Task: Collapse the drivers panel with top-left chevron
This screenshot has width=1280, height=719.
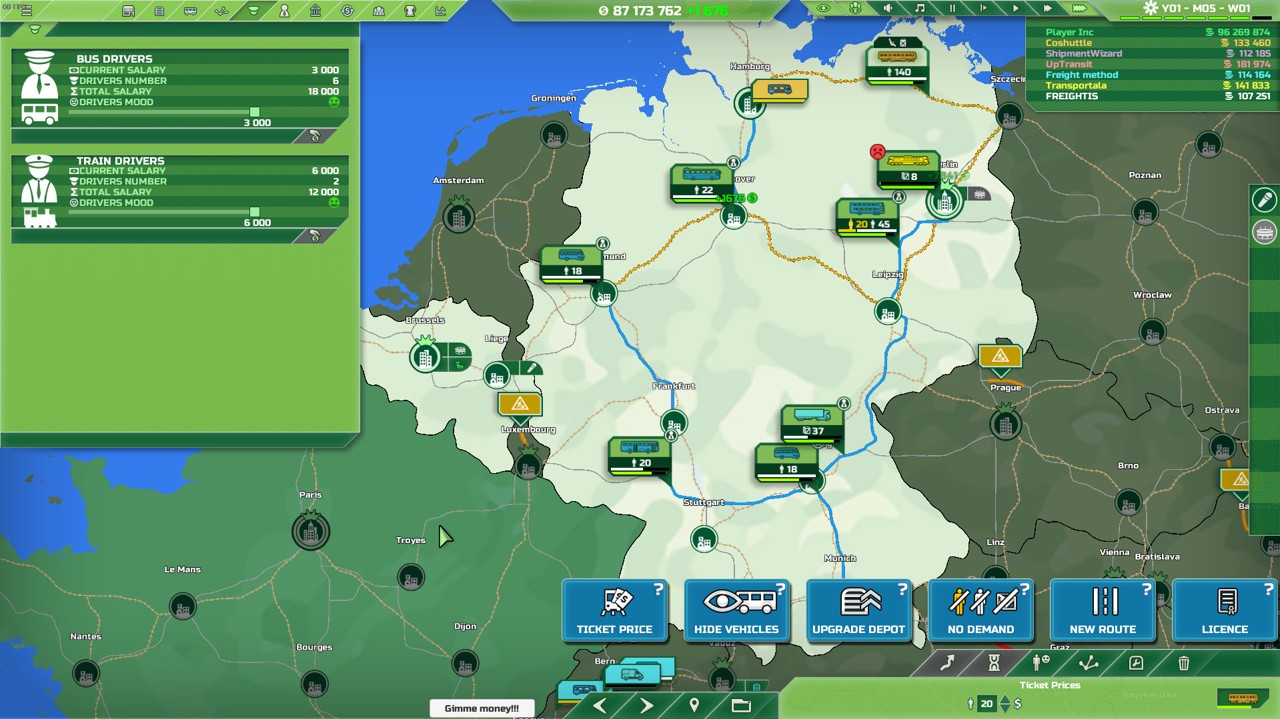Action: (35, 30)
